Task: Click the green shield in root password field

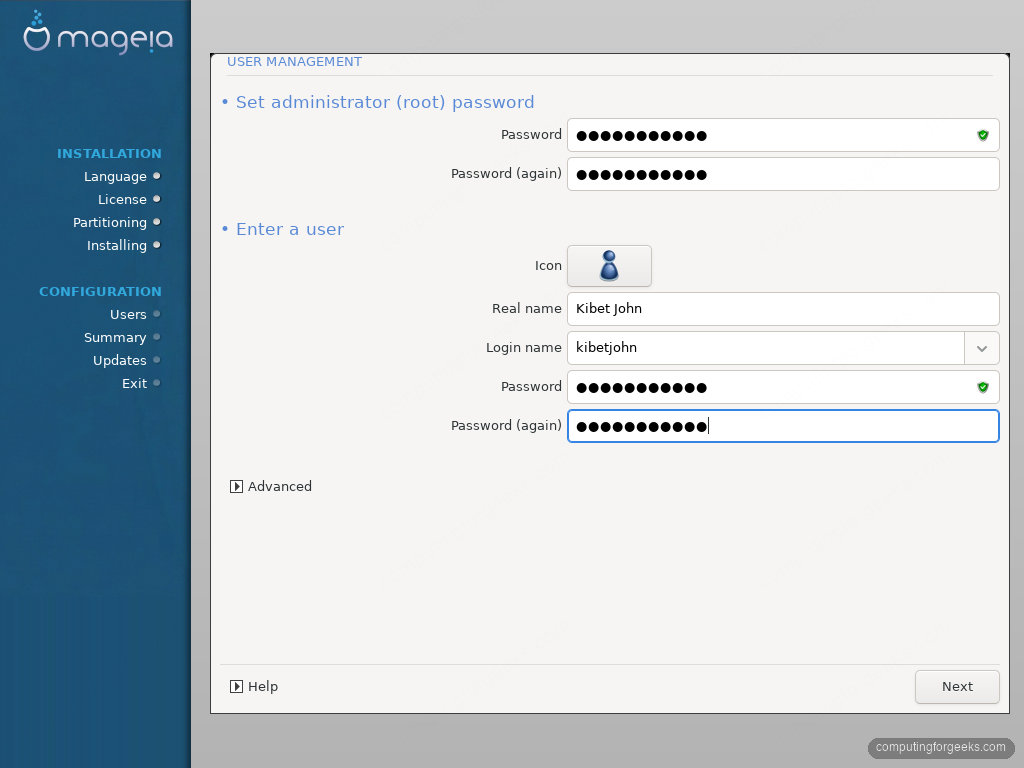Action: coord(983,135)
